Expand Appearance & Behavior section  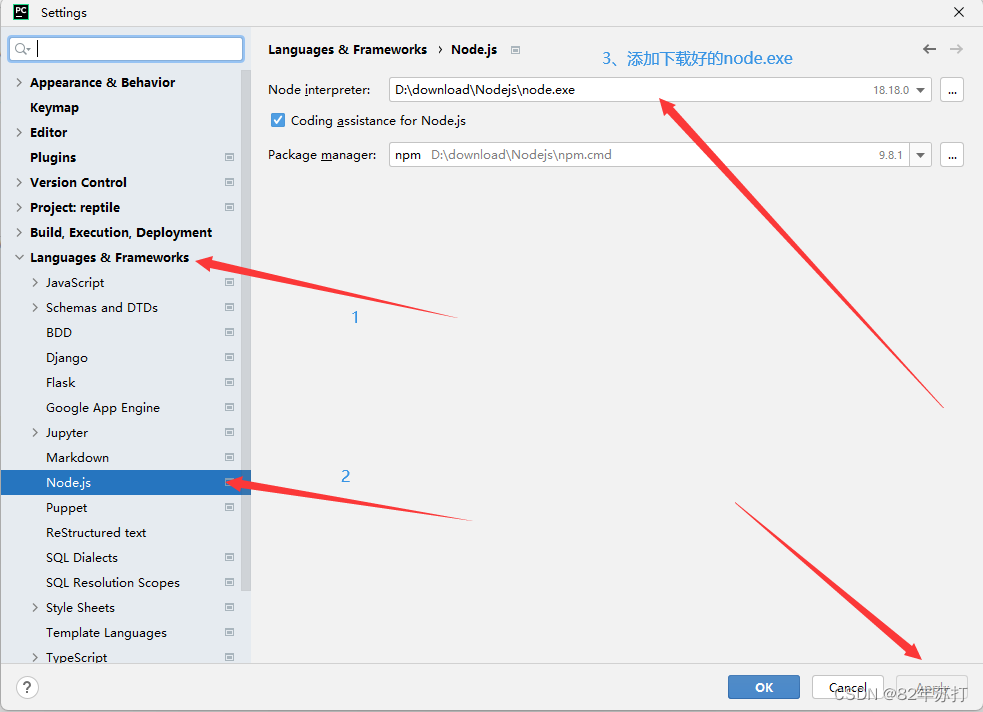pos(19,82)
